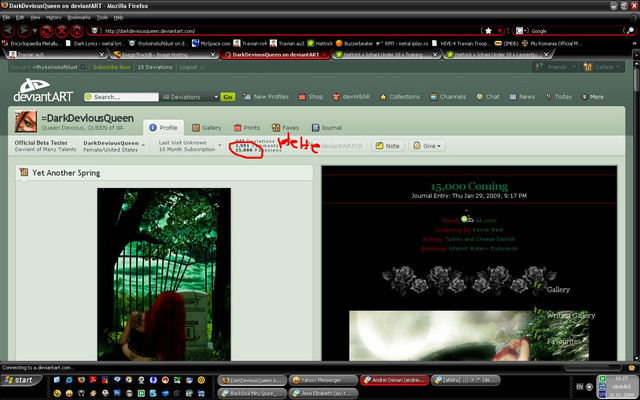Open the Chat link
The image size is (640, 400).
pyautogui.click(x=488, y=97)
